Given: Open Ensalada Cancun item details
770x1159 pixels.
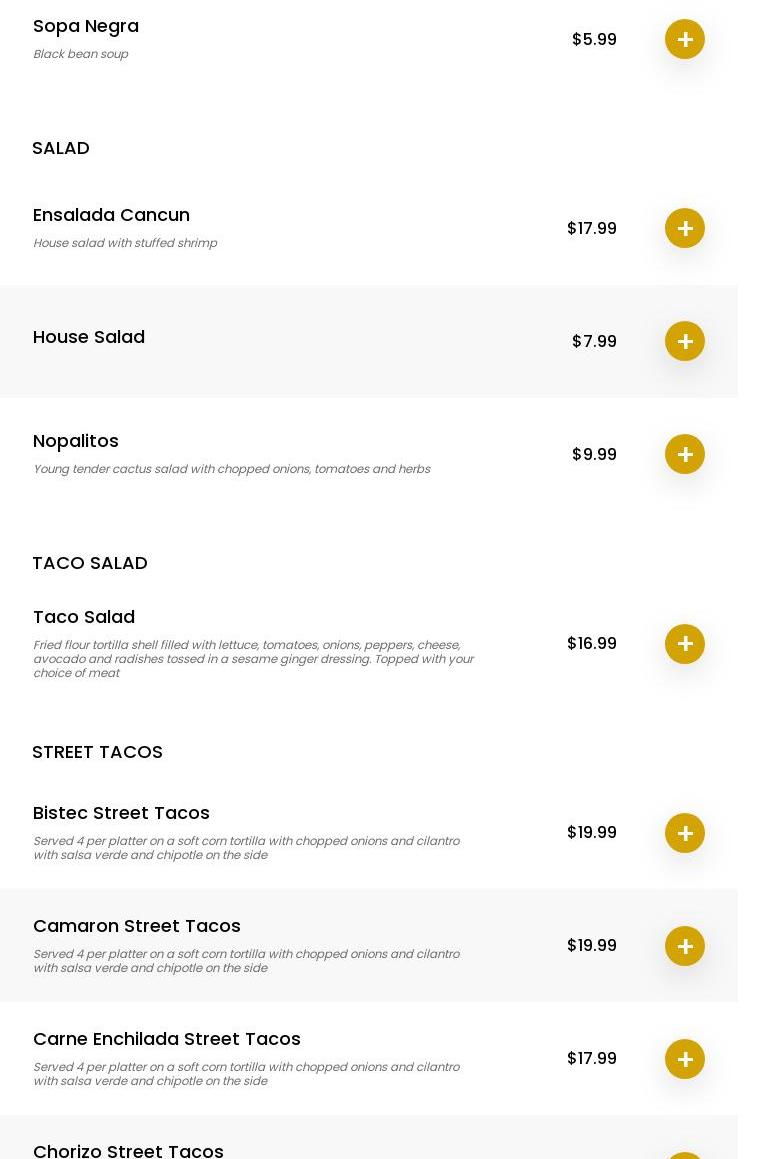Looking at the screenshot, I should [x=111, y=215].
